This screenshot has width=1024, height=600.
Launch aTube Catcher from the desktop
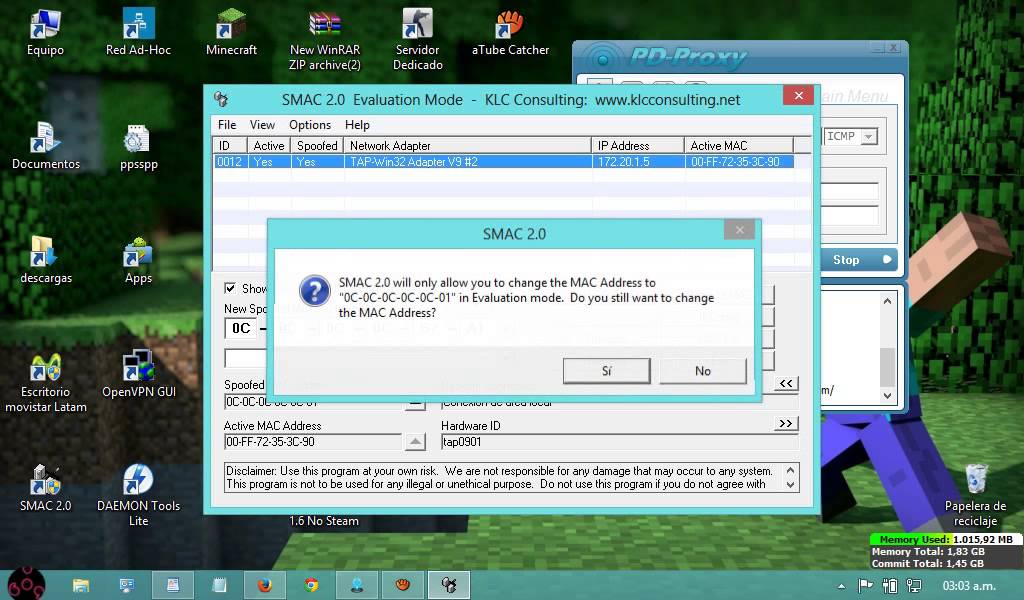point(510,32)
